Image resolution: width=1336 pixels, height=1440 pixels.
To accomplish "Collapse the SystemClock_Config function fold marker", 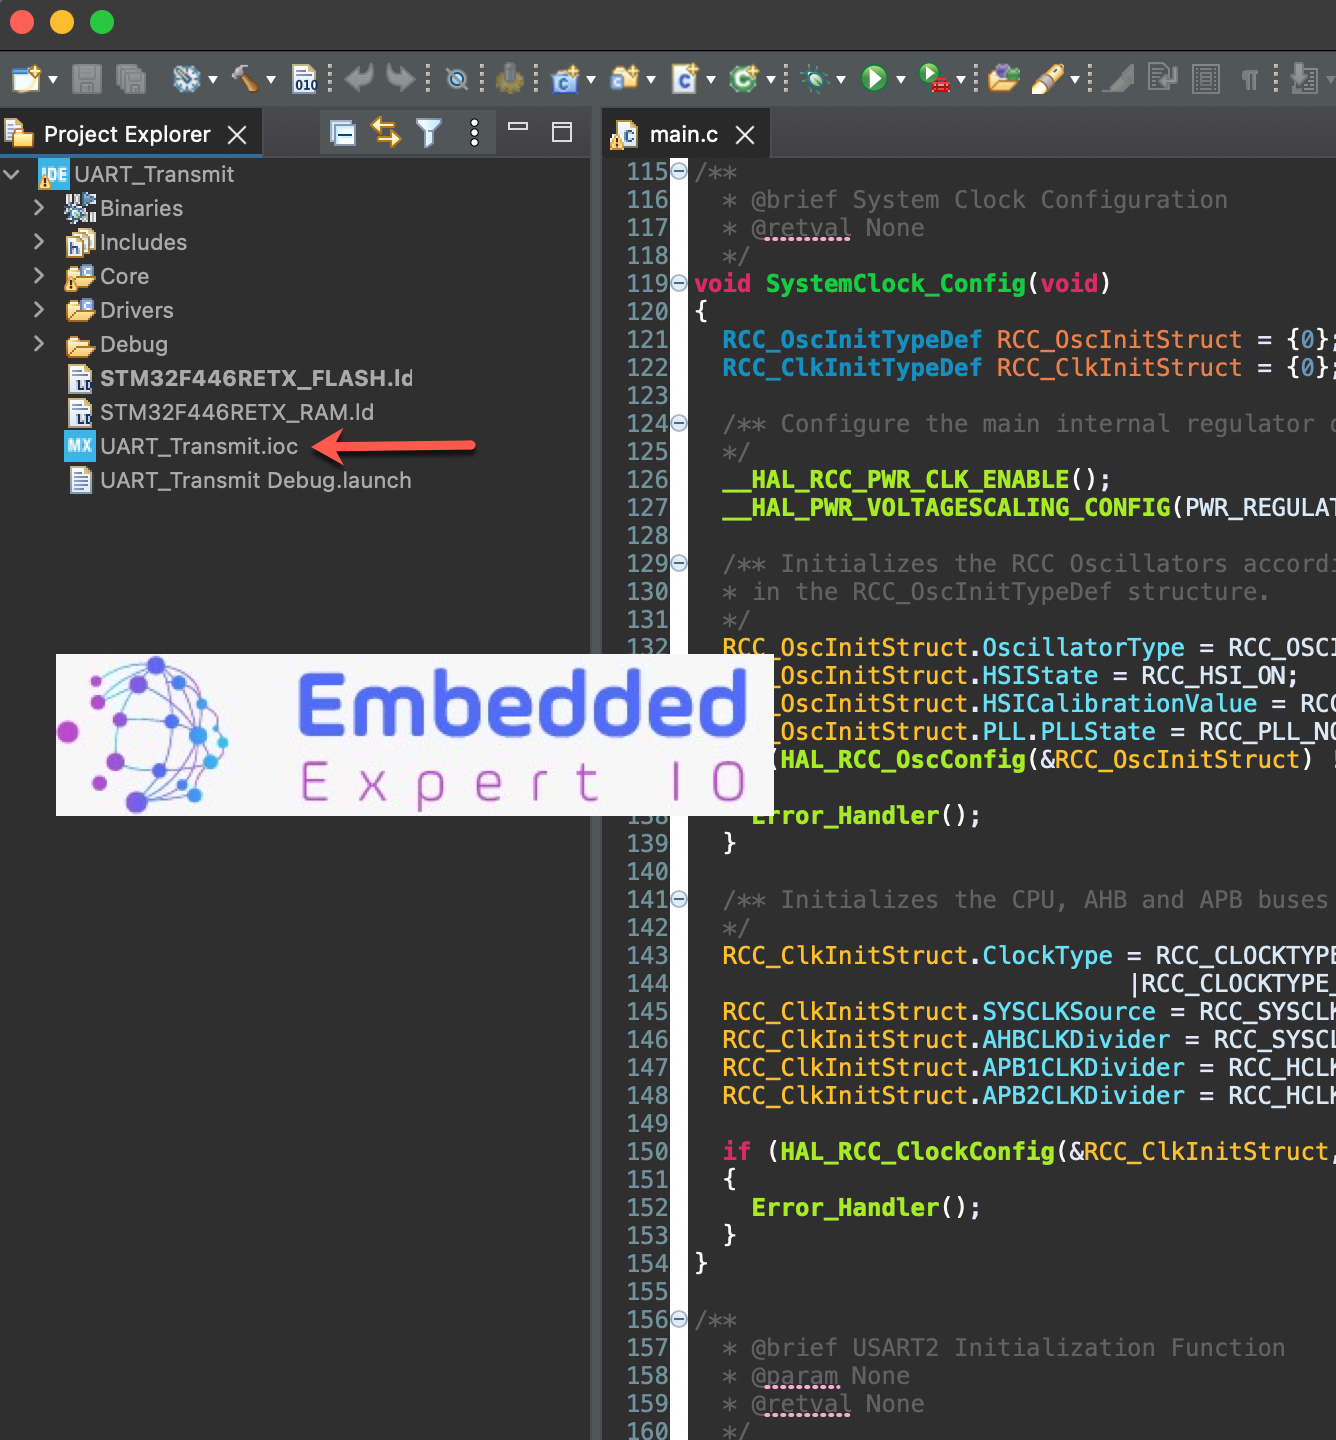I will click(679, 283).
